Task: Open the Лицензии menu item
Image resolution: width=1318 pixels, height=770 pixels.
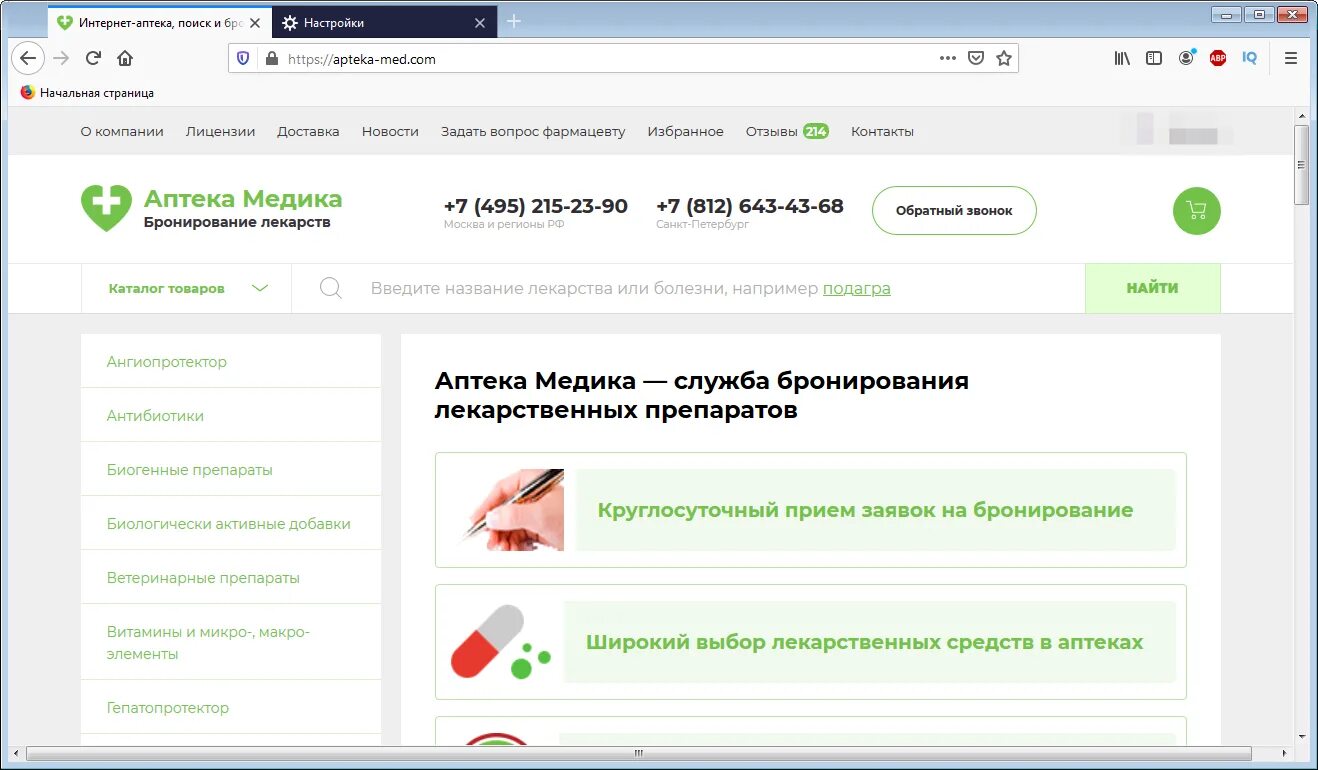Action: click(220, 131)
